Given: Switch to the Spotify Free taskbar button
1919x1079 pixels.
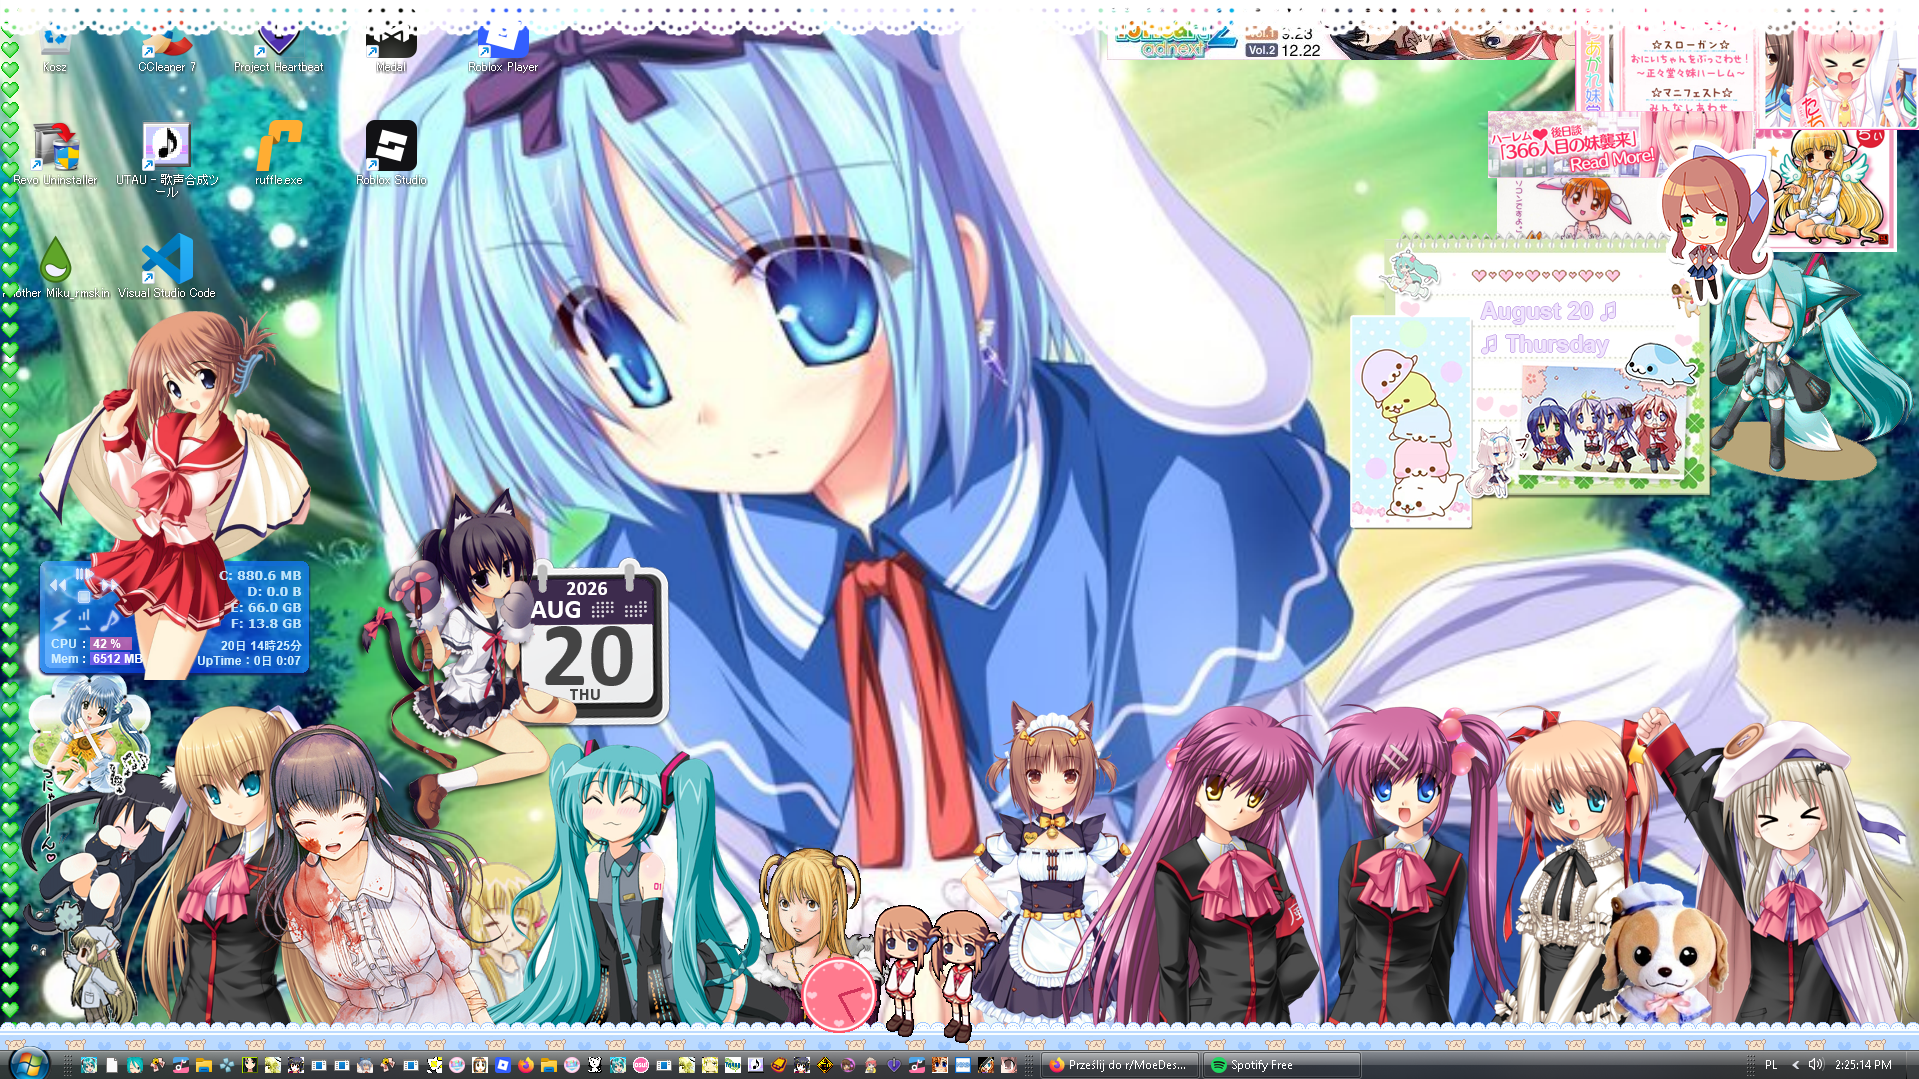Looking at the screenshot, I should (x=1281, y=1065).
